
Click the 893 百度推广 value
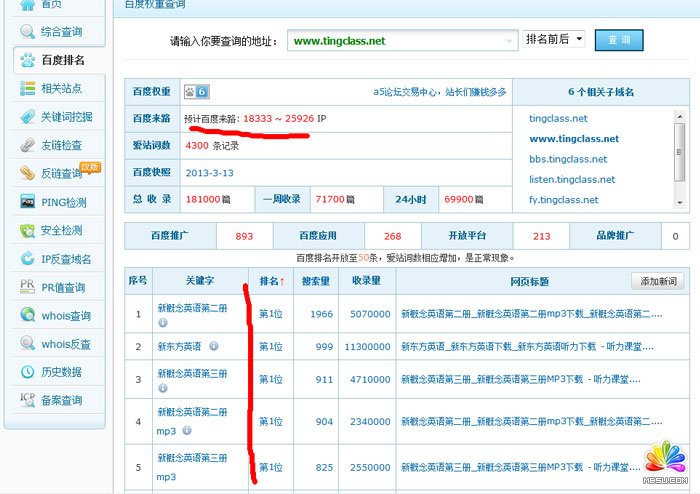pos(244,236)
